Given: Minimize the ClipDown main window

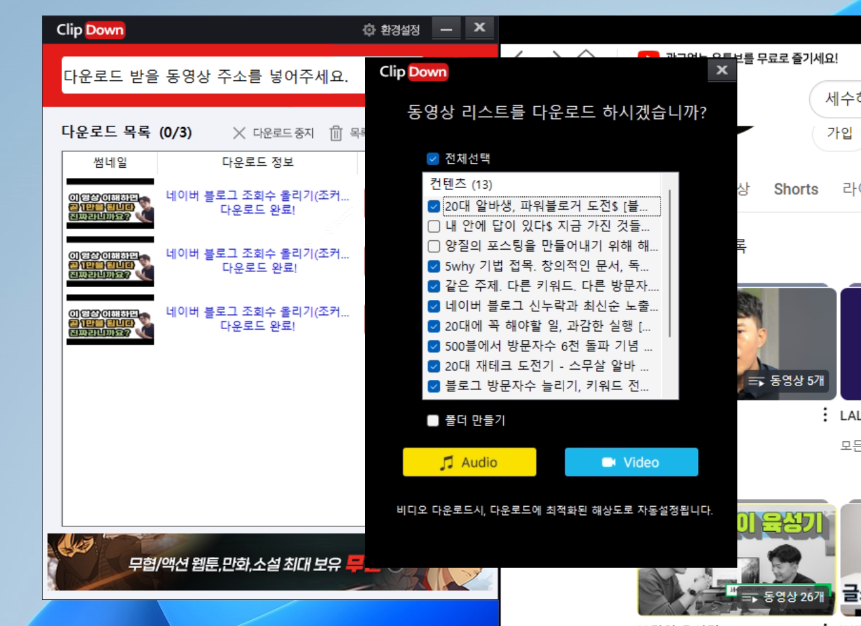Looking at the screenshot, I should click(x=446, y=29).
